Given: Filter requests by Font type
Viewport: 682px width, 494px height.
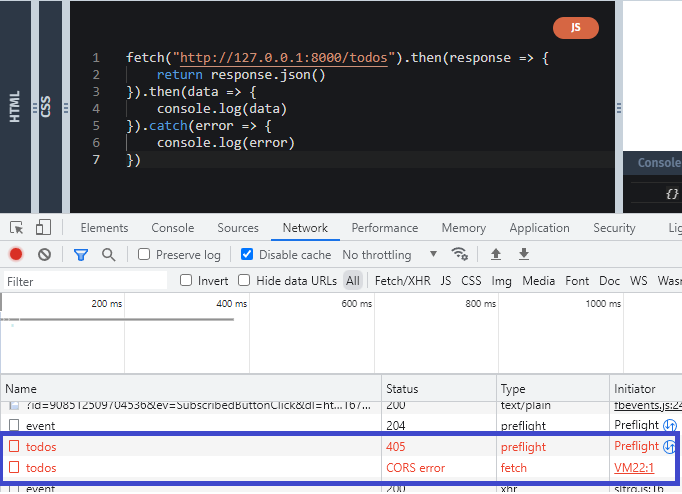Looking at the screenshot, I should tap(577, 281).
